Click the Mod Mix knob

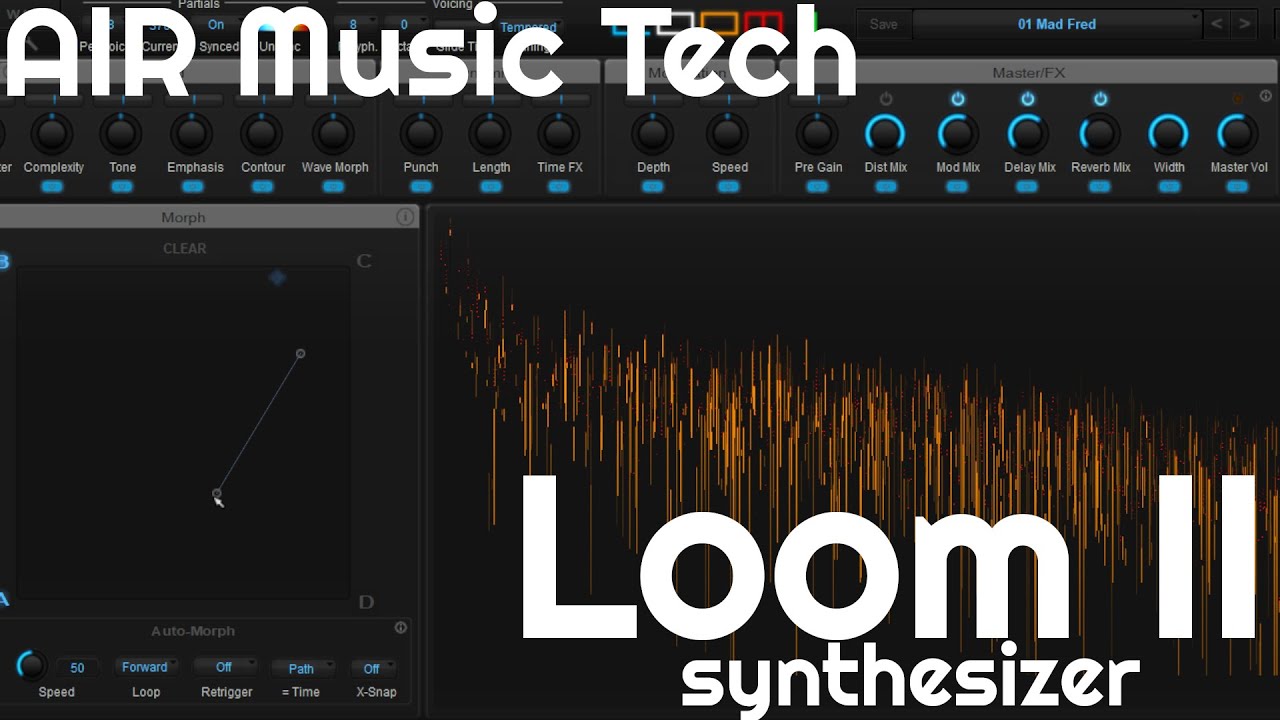click(957, 133)
